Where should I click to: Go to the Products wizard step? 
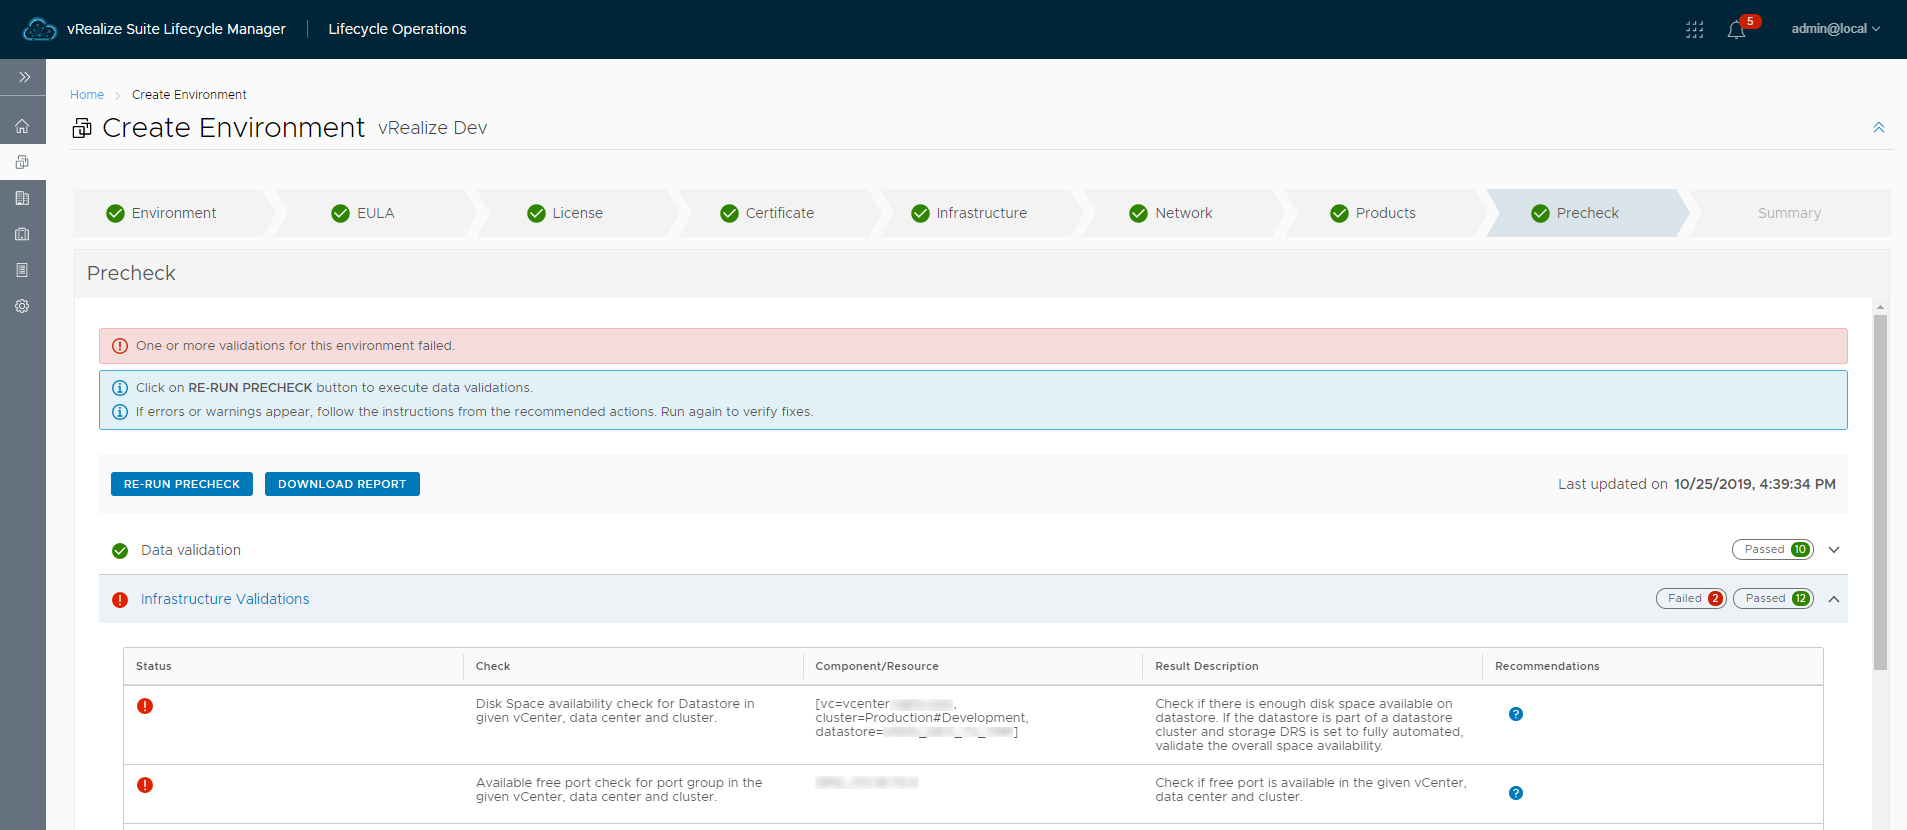coord(1385,213)
